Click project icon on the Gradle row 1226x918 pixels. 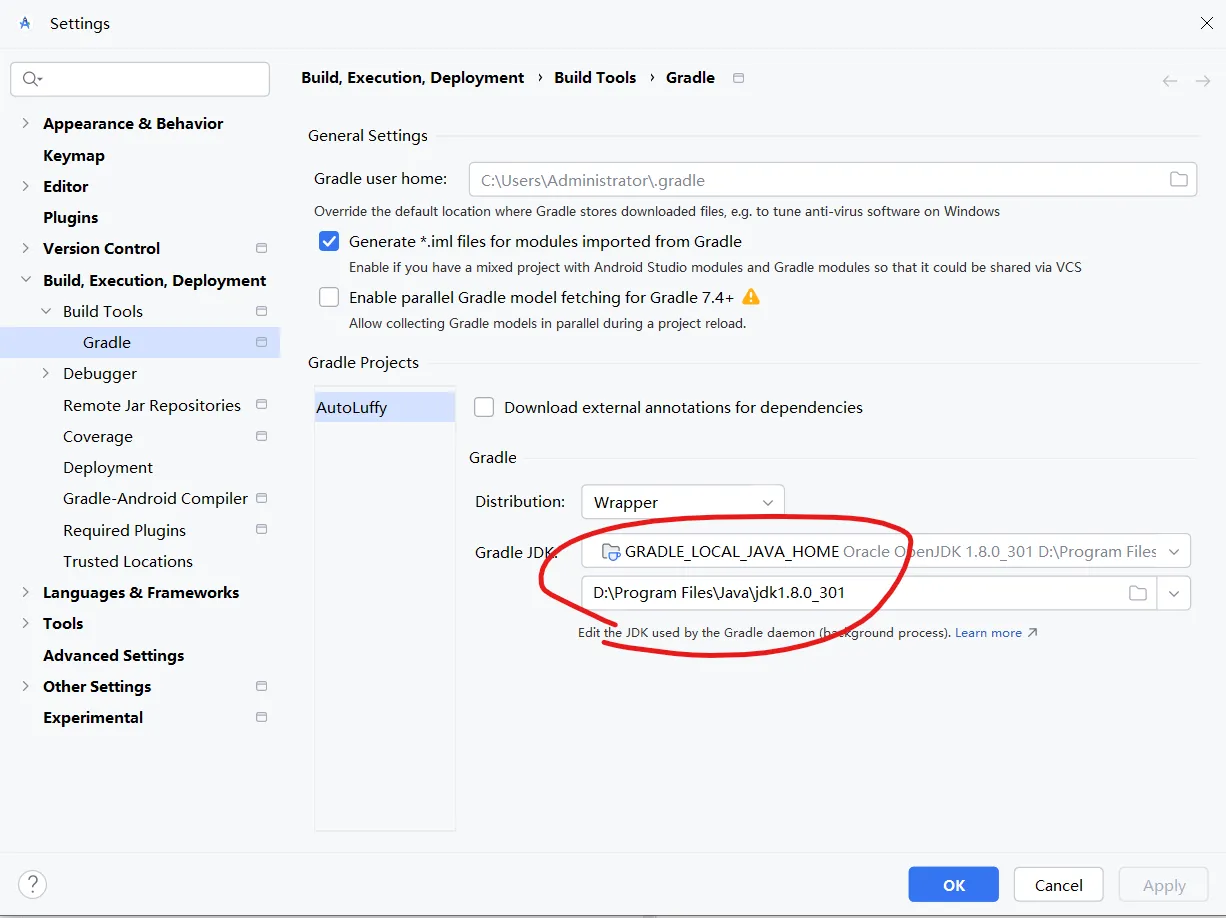(261, 342)
